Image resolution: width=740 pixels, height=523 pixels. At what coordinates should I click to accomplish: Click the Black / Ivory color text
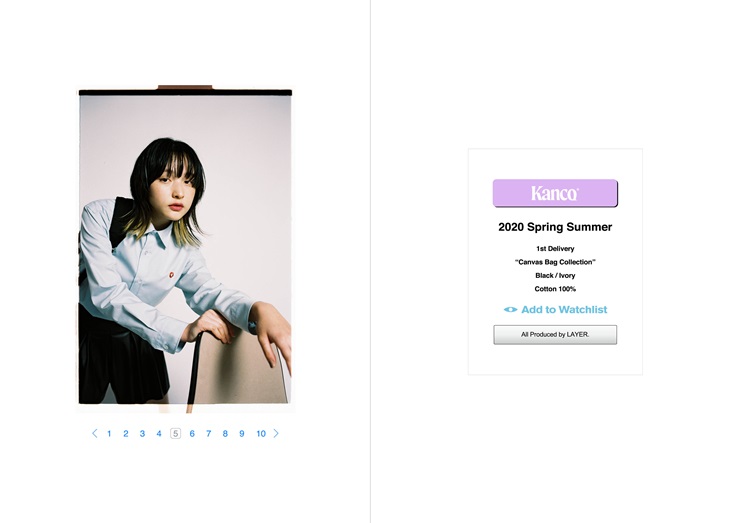coord(555,275)
